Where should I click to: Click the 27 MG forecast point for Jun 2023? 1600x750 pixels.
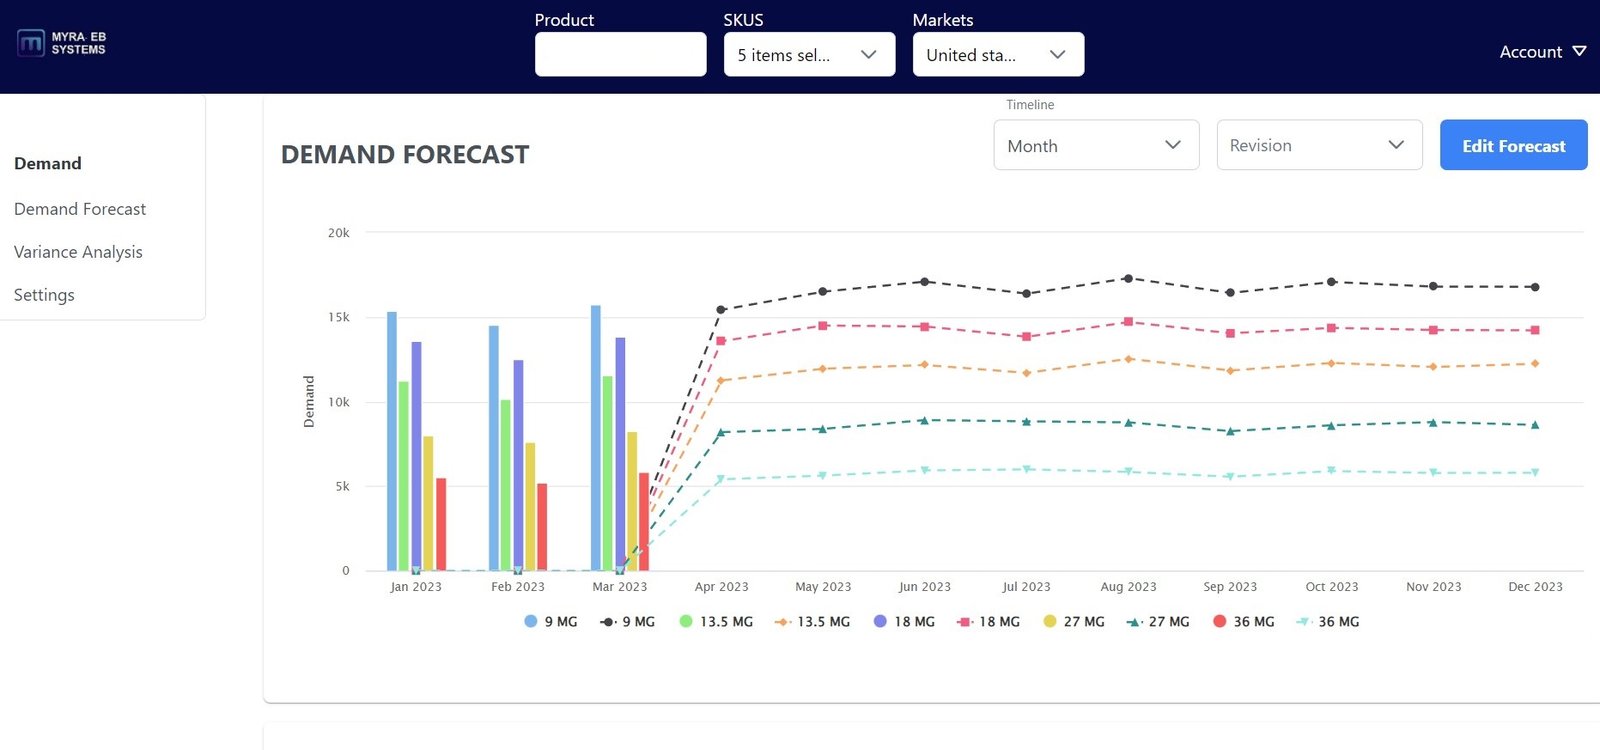[924, 420]
